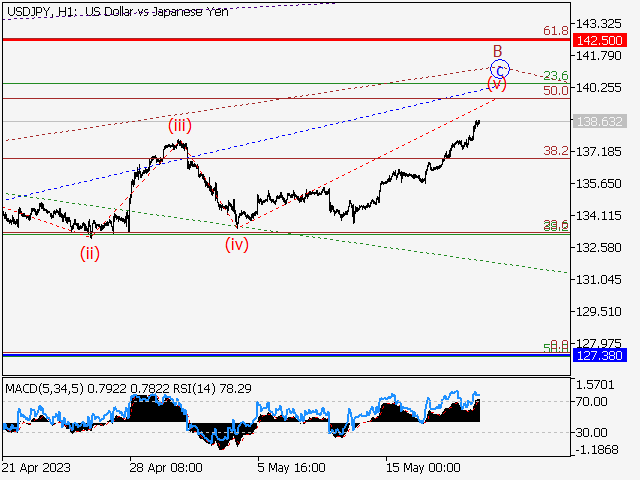The image size is (640, 480).
Task: Click the 61.8 Fibonacci level label
Action: pyautogui.click(x=556, y=31)
